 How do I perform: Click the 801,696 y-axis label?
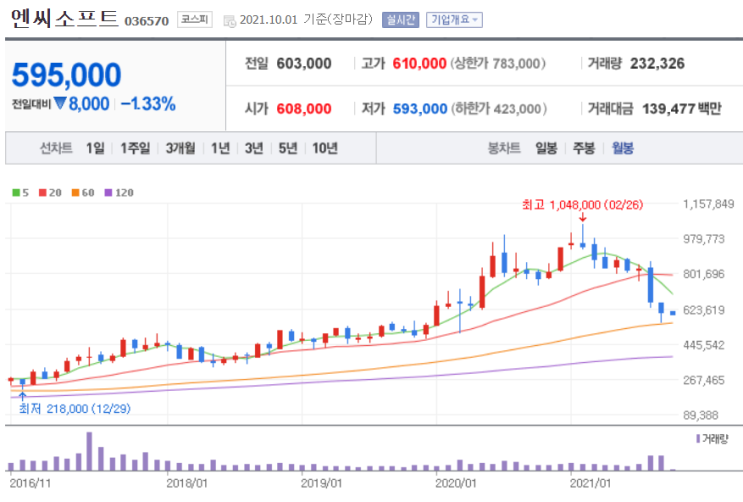[704, 274]
